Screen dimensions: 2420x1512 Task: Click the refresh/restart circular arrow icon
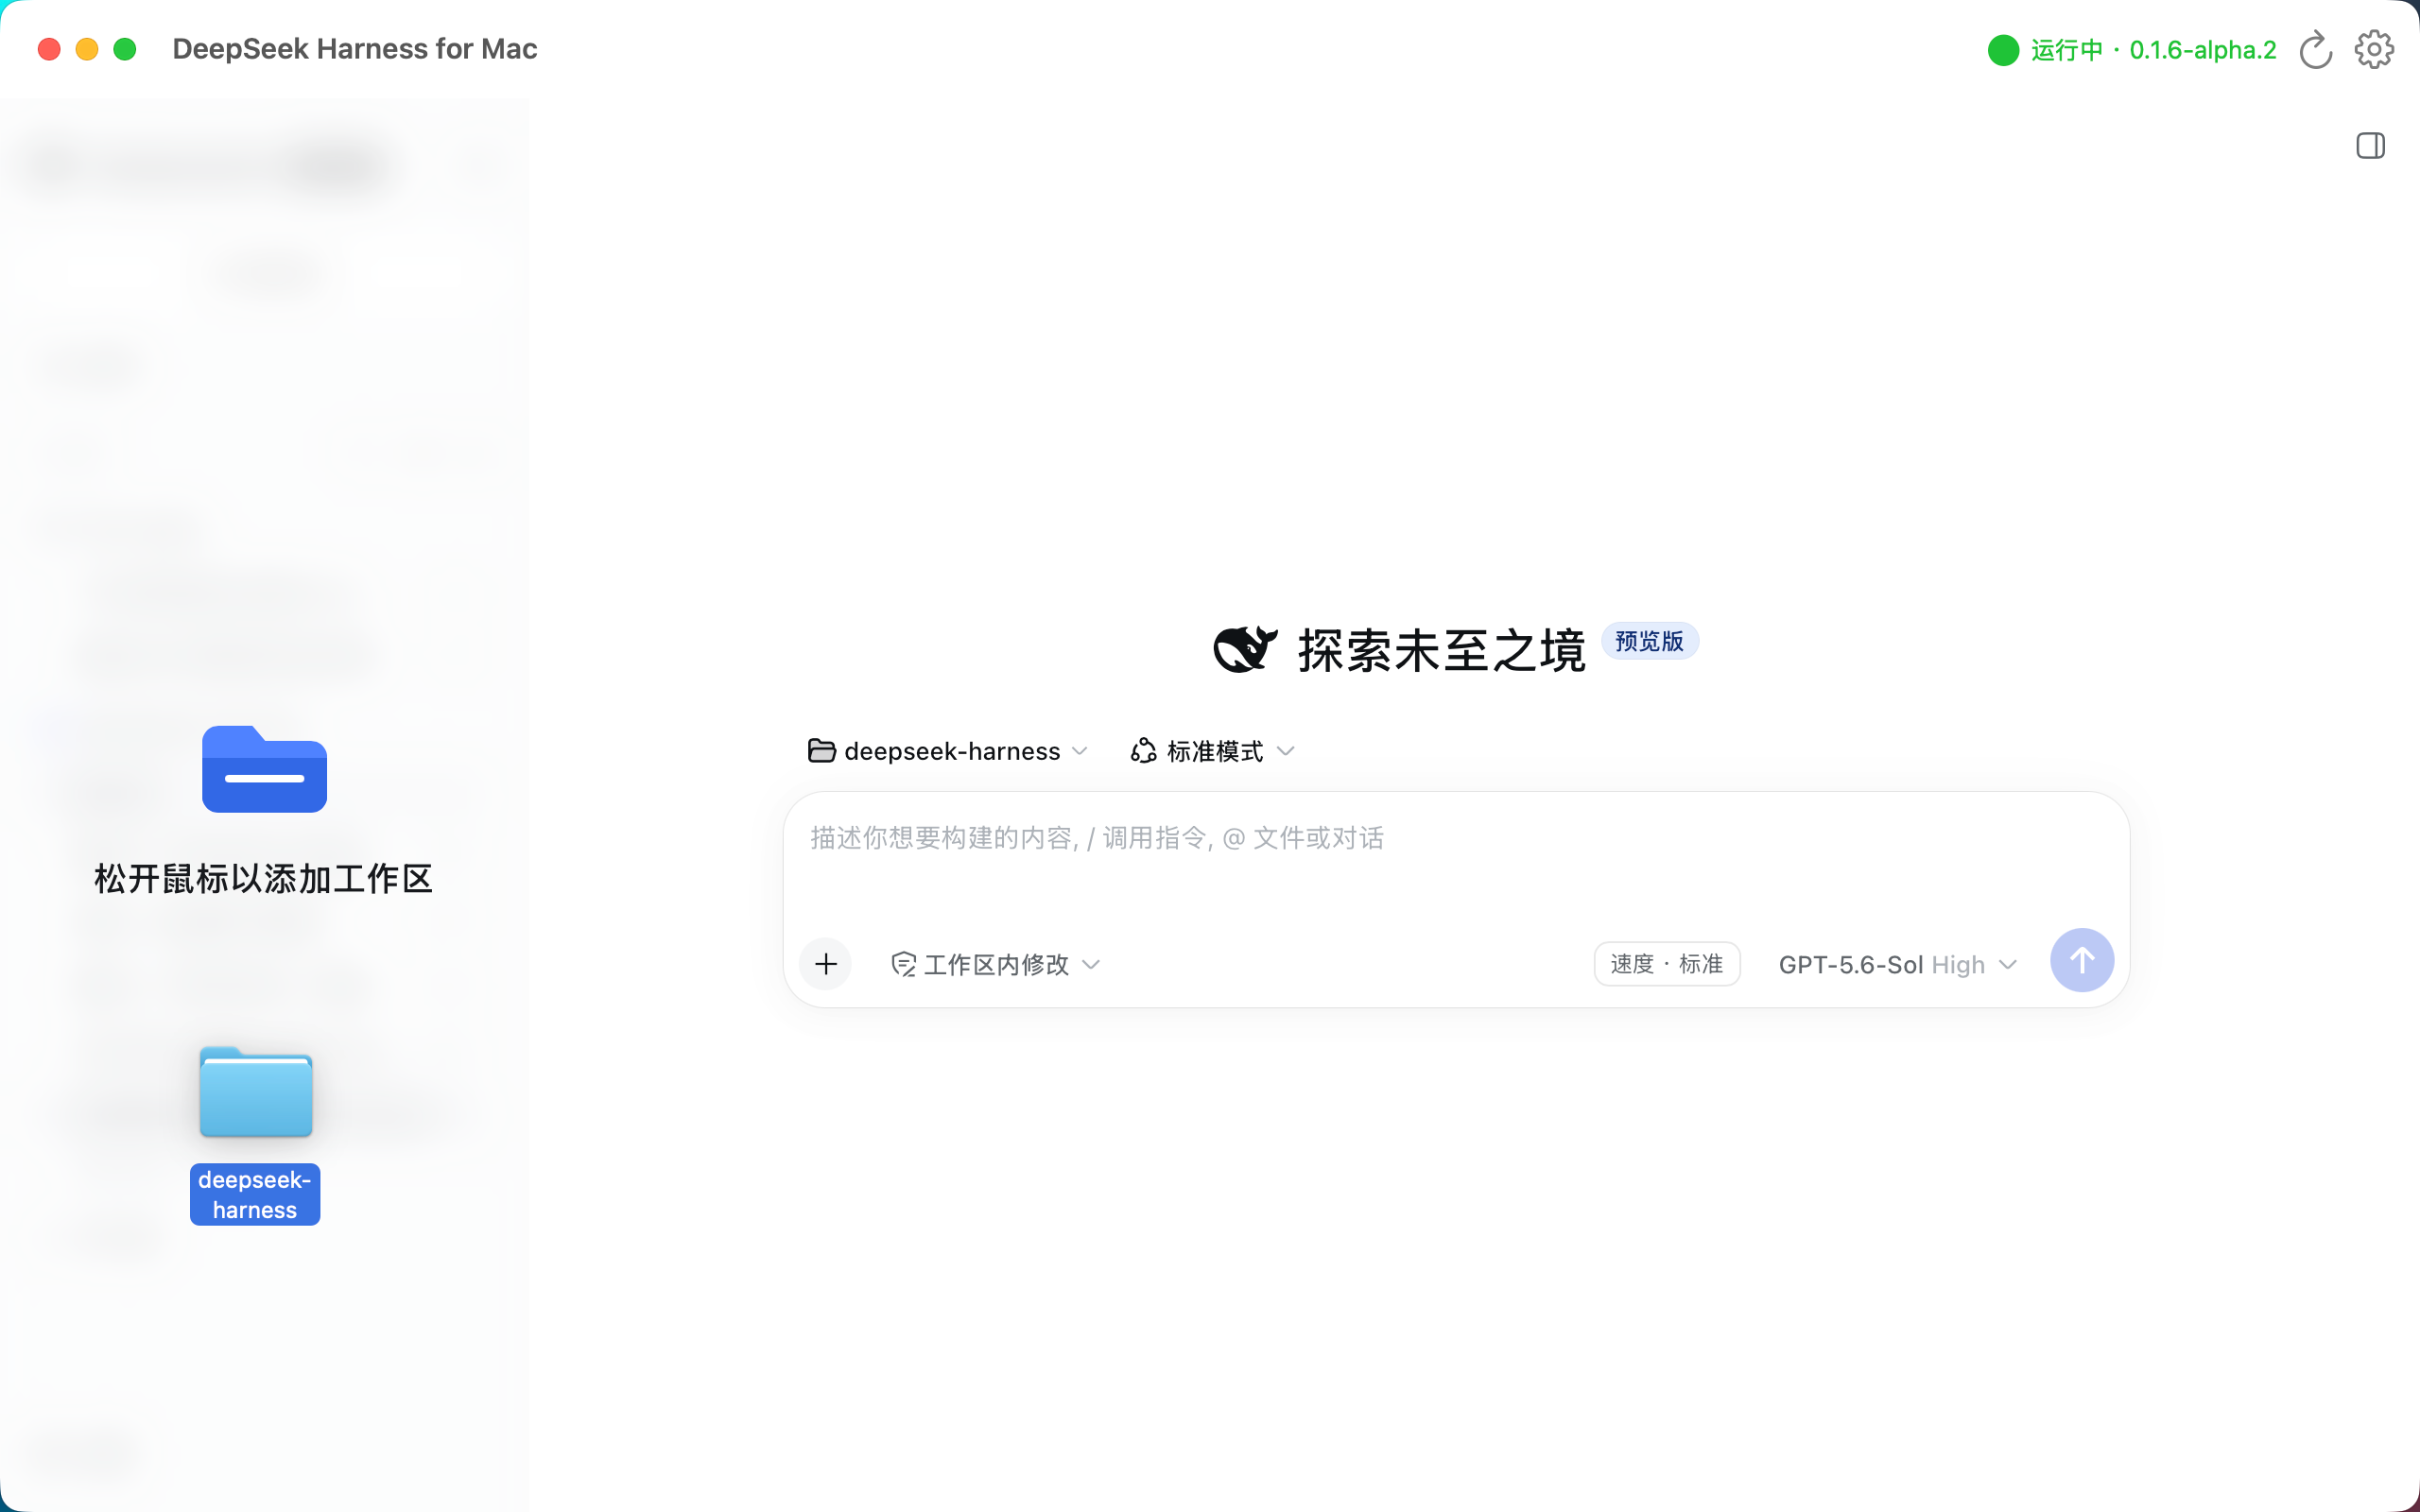pos(2315,49)
